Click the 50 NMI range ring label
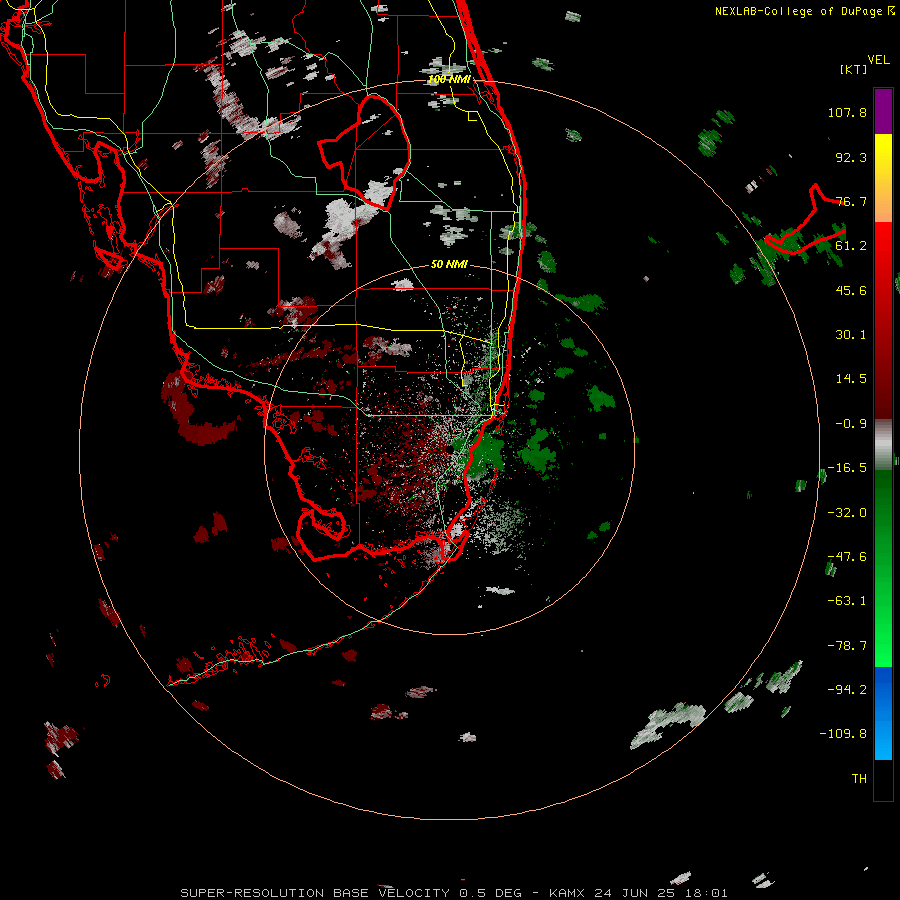The height and width of the screenshot is (900, 900). [449, 264]
